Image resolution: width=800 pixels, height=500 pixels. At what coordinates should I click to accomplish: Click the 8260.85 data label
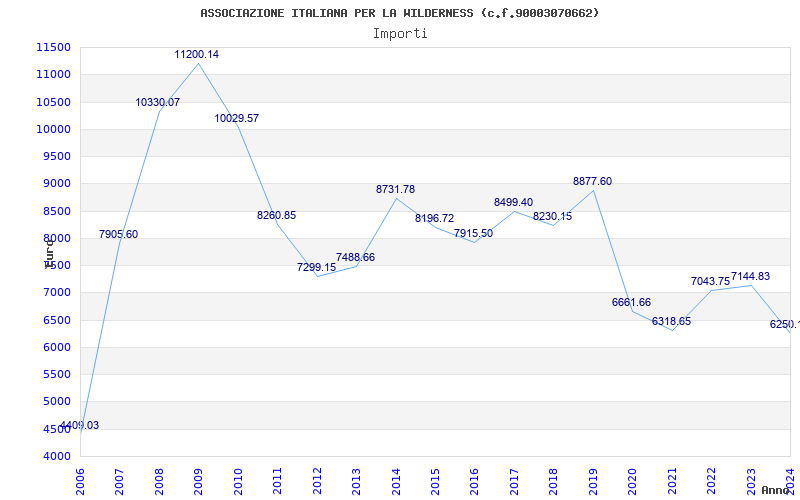[277, 215]
